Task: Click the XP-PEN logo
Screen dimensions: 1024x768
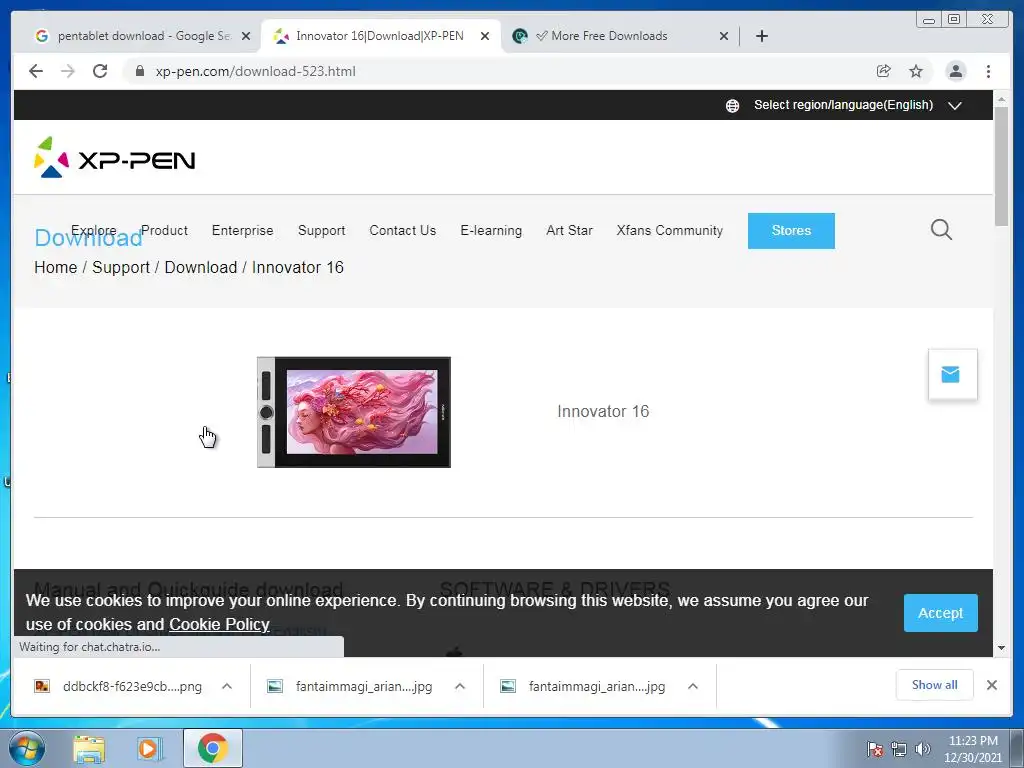Action: click(x=114, y=157)
